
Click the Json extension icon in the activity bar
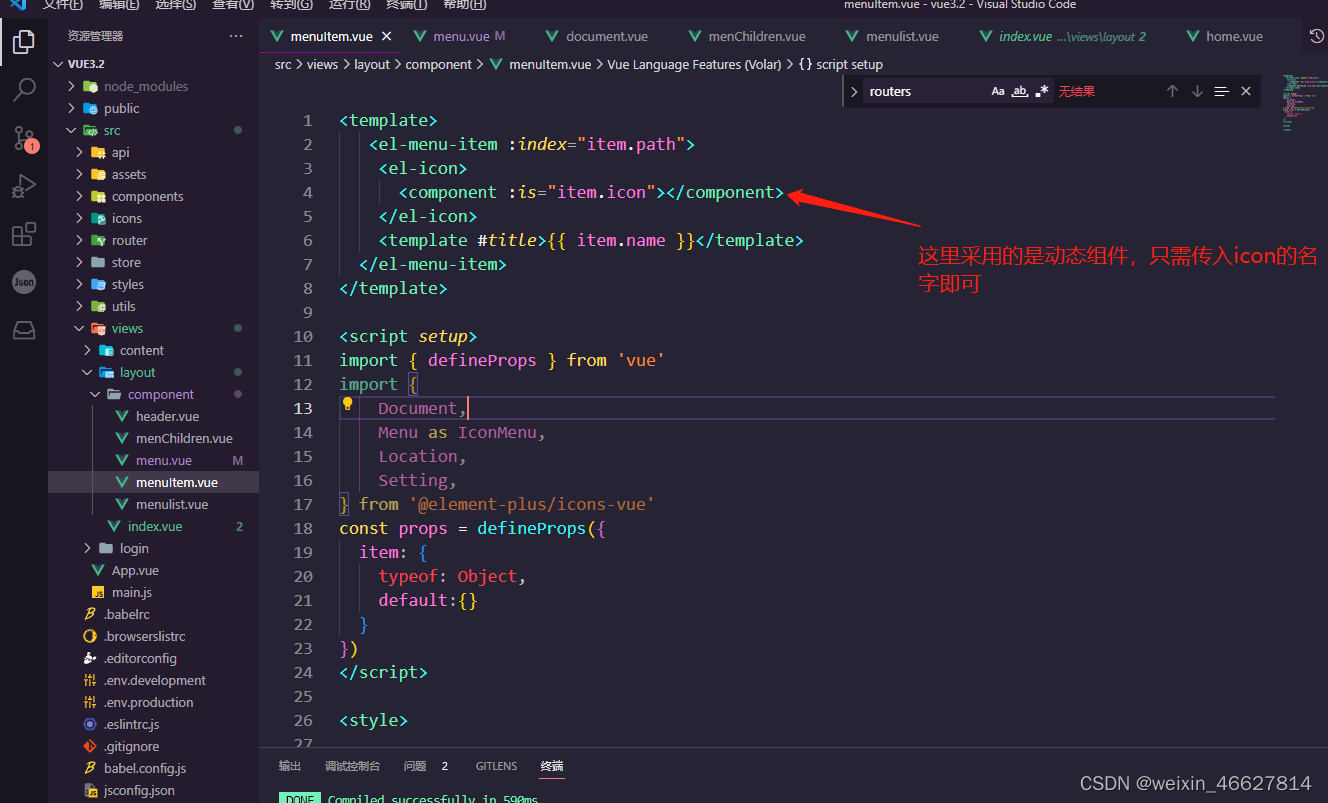[x=24, y=282]
